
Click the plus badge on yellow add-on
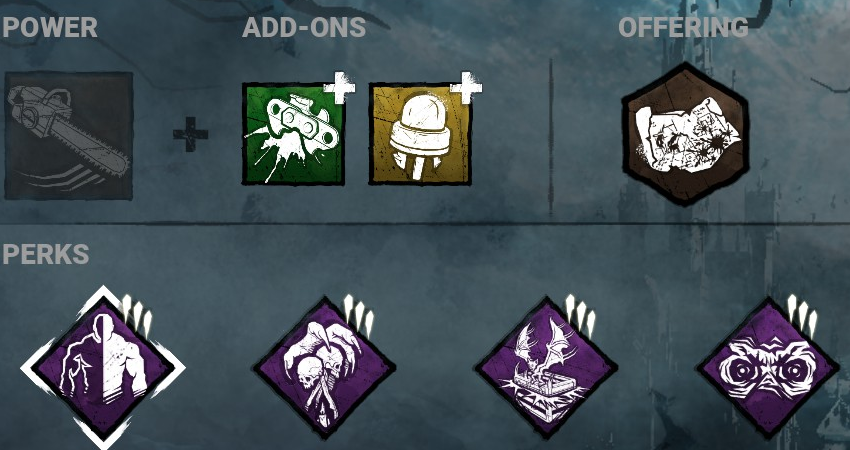[x=466, y=87]
